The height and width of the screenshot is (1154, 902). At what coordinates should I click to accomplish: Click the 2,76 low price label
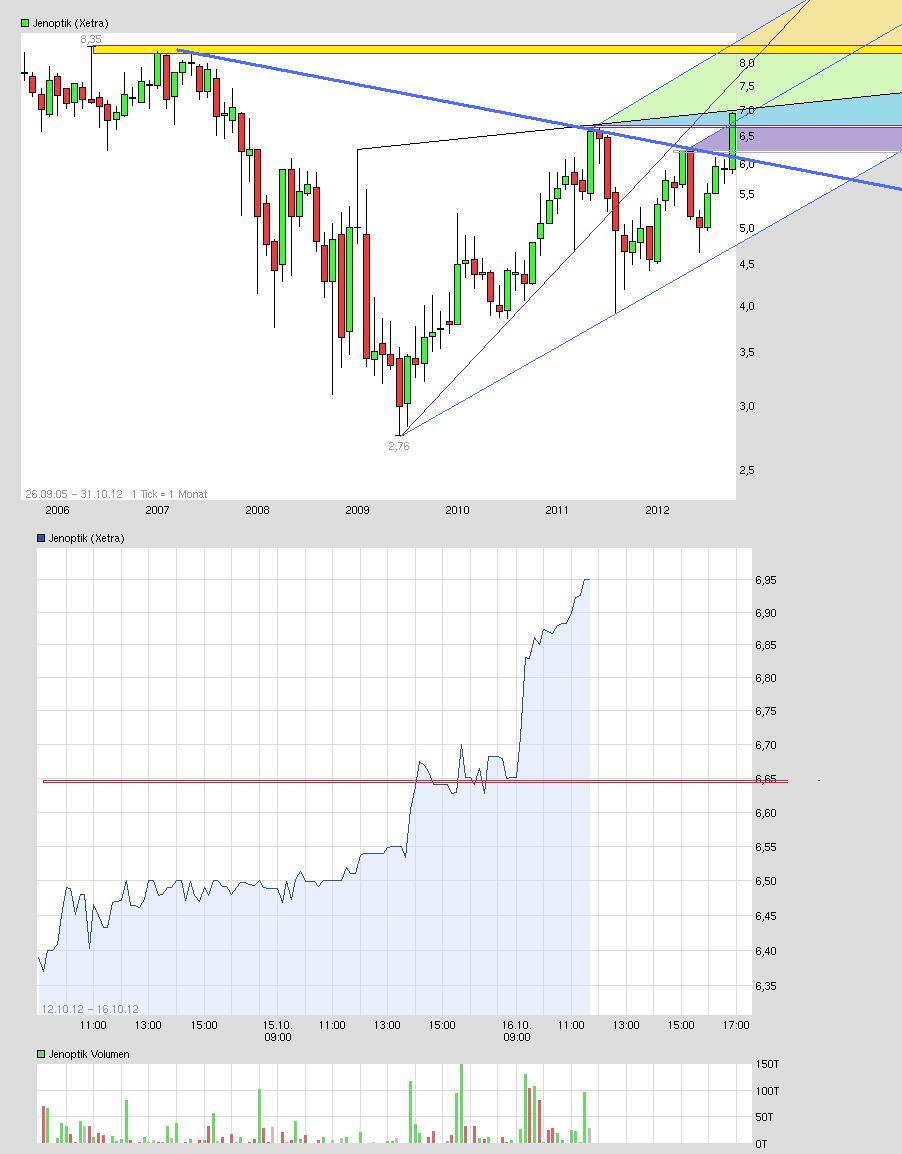[398, 446]
